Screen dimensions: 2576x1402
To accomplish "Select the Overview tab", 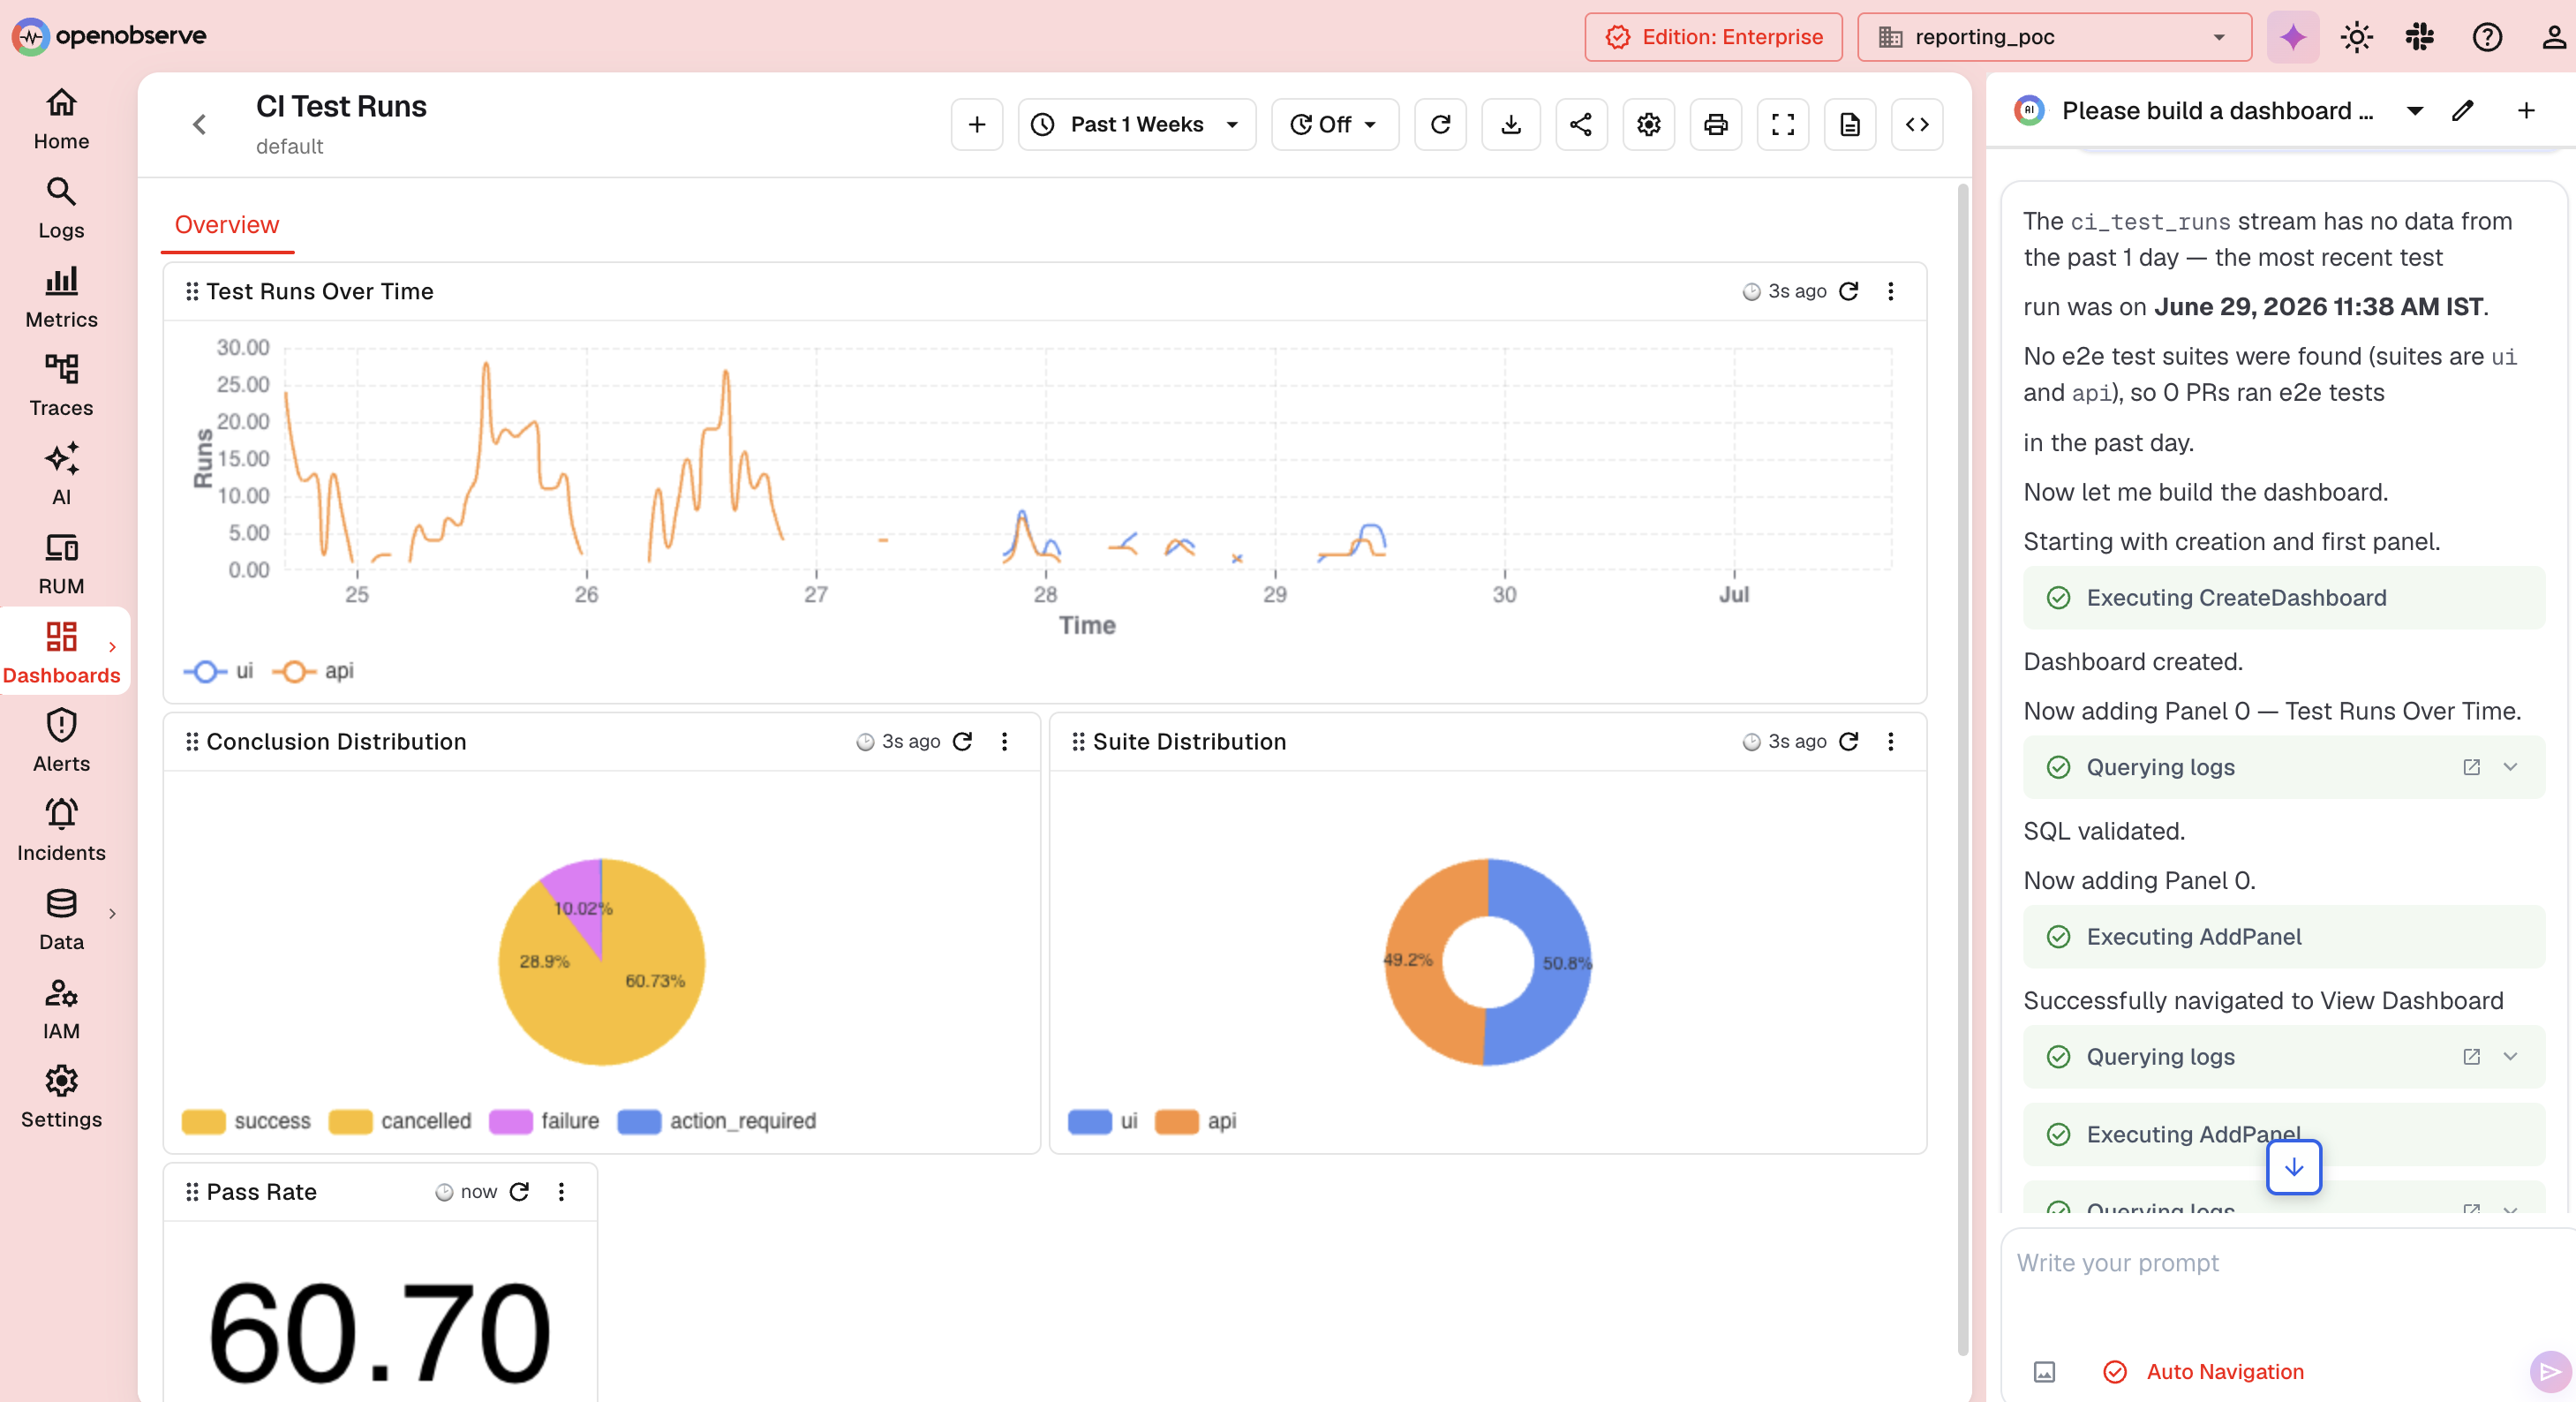I will (x=227, y=224).
